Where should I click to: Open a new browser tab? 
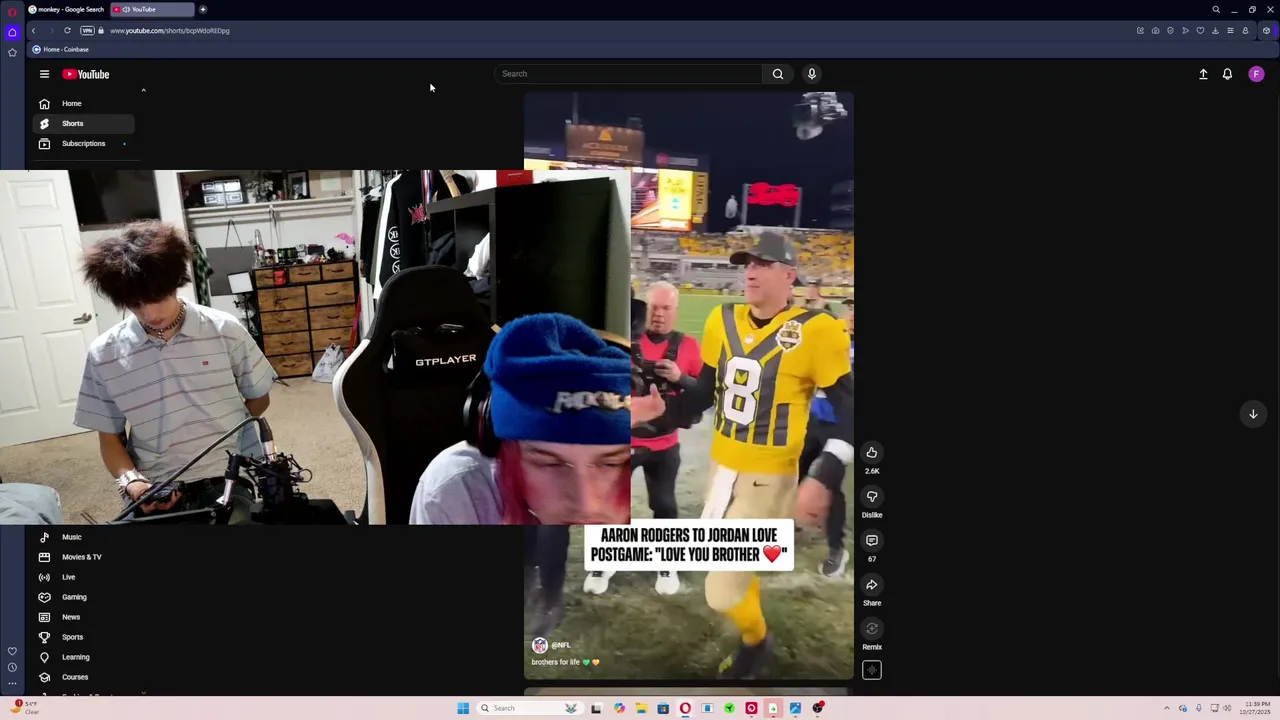pos(203,9)
